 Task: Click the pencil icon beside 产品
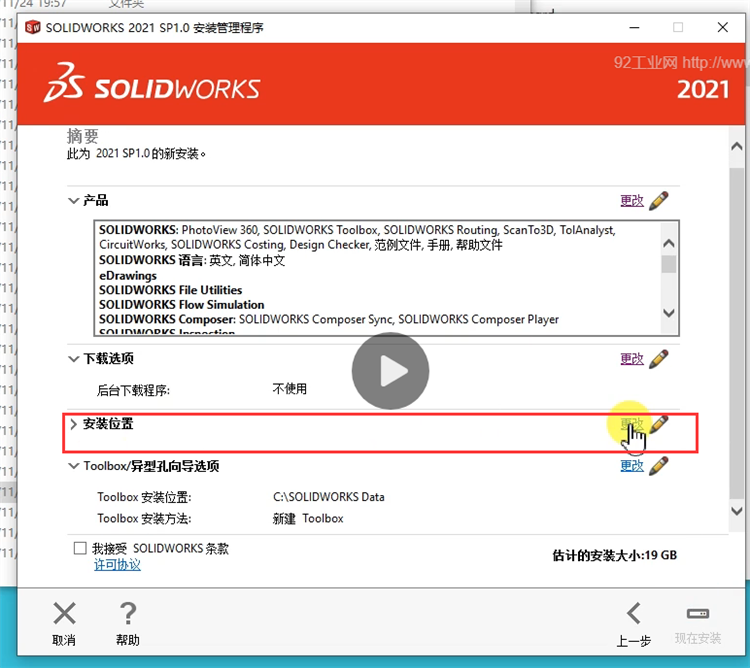tap(659, 201)
